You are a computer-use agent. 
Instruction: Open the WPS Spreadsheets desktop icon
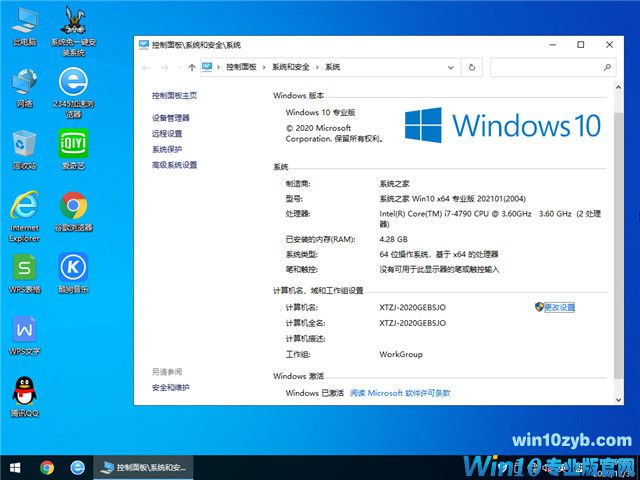click(24, 273)
